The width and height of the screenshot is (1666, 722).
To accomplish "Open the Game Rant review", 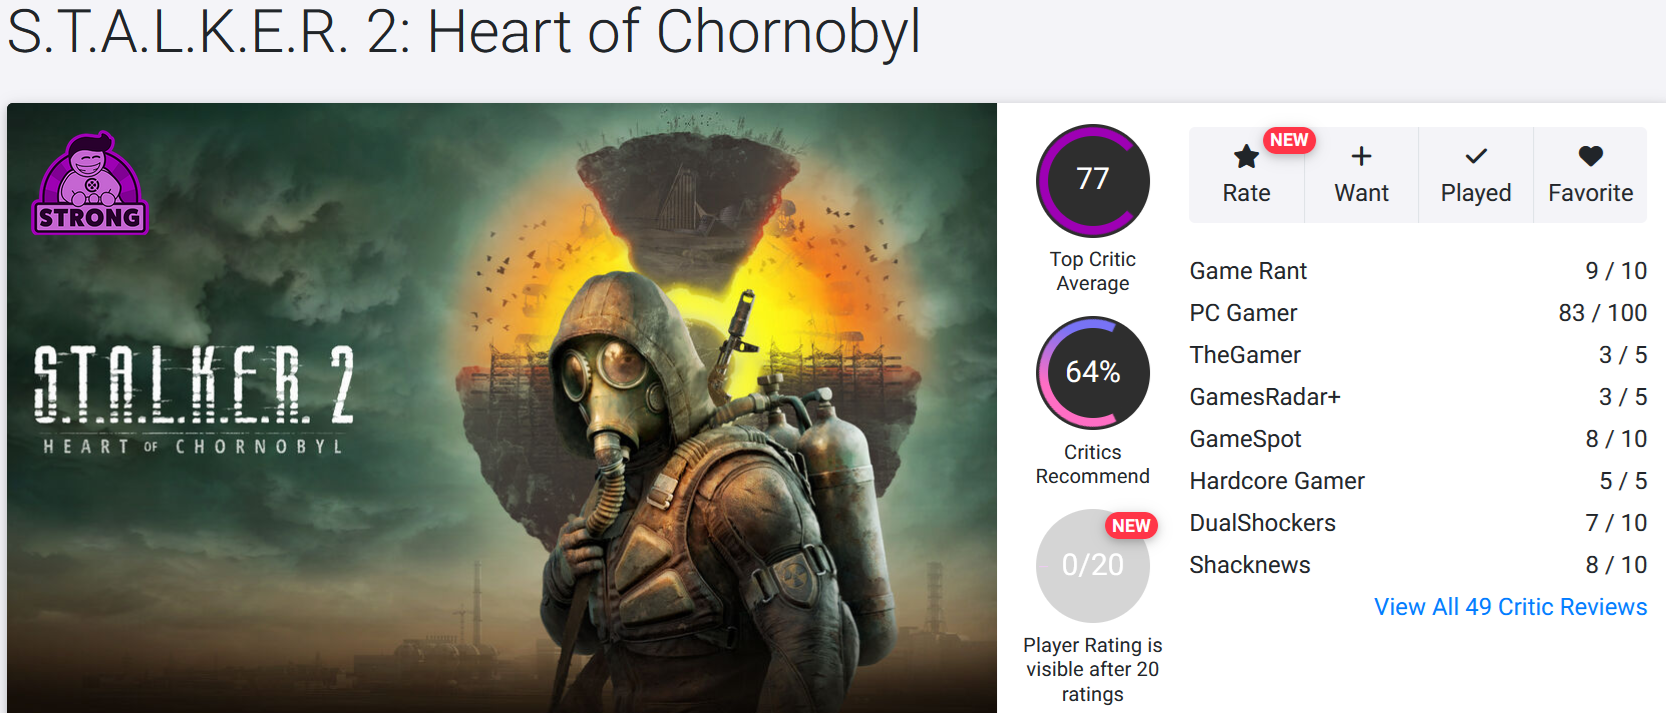I will (1418, 271).
